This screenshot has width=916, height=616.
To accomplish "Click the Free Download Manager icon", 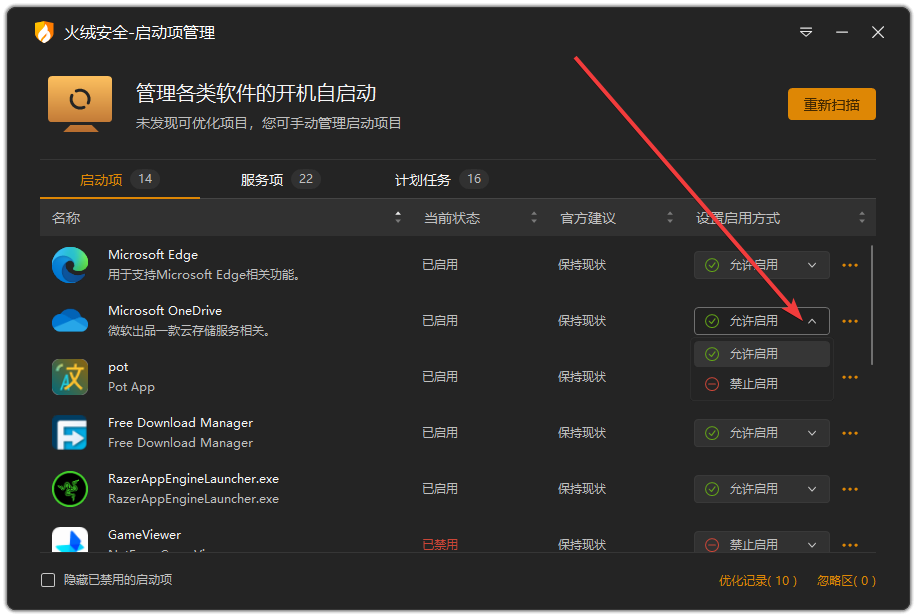I will (70, 433).
